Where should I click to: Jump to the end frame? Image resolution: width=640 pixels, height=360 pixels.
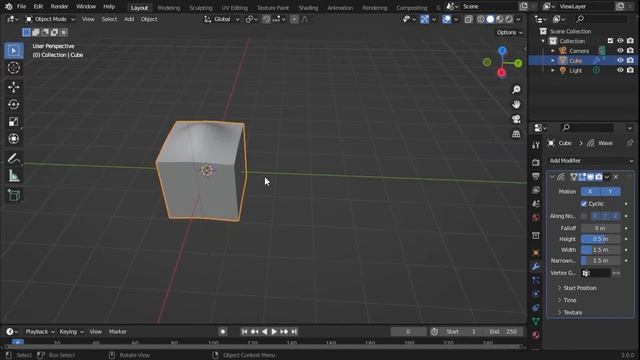coord(294,332)
